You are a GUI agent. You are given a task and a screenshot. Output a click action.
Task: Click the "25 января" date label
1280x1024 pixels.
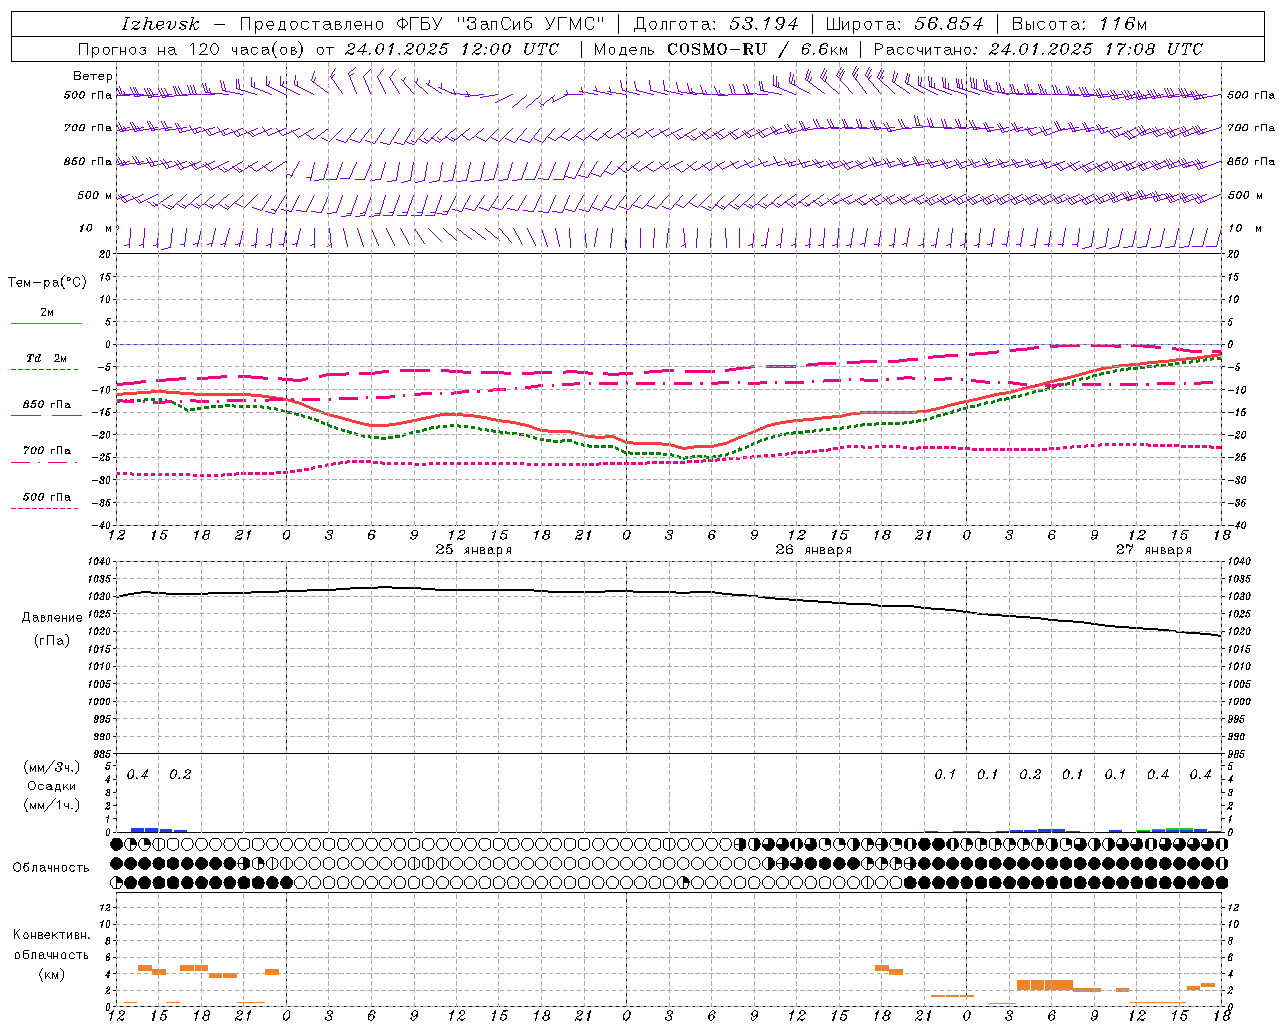tap(474, 550)
